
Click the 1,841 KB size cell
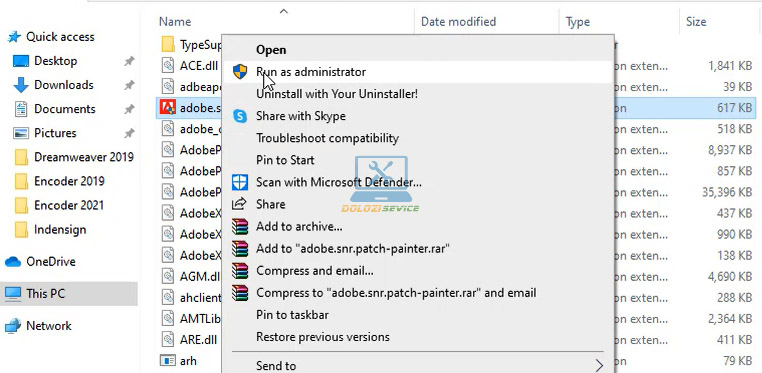[x=730, y=66]
